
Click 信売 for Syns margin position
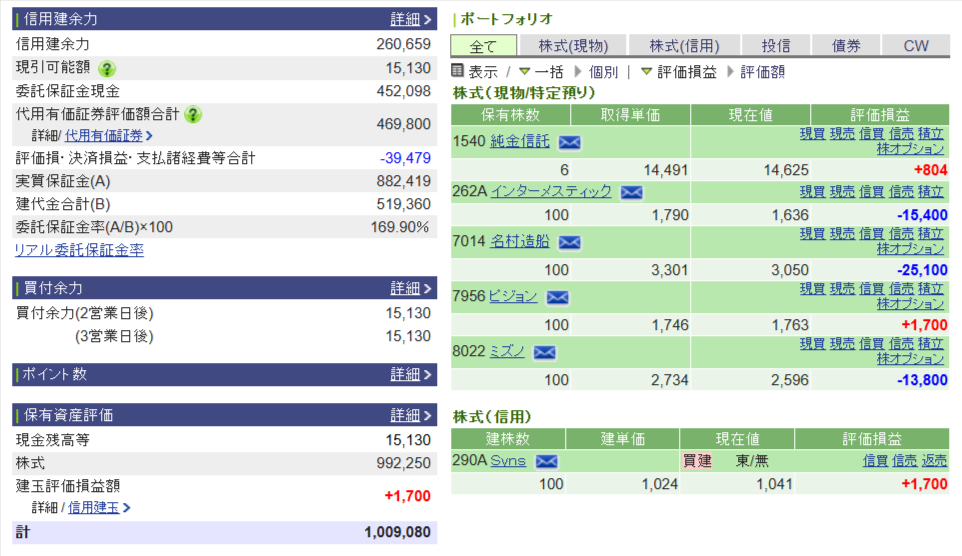coord(904,460)
